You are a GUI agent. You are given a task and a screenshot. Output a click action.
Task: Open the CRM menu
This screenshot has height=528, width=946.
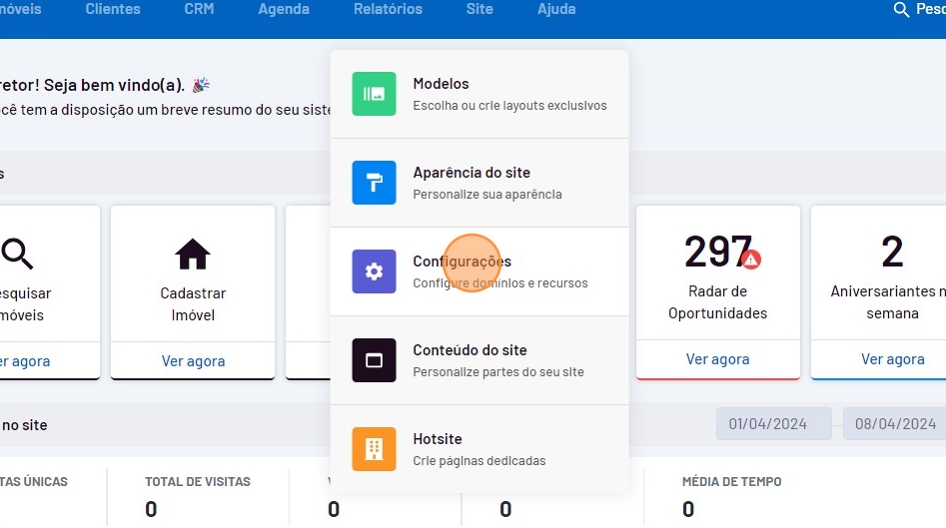tap(199, 9)
